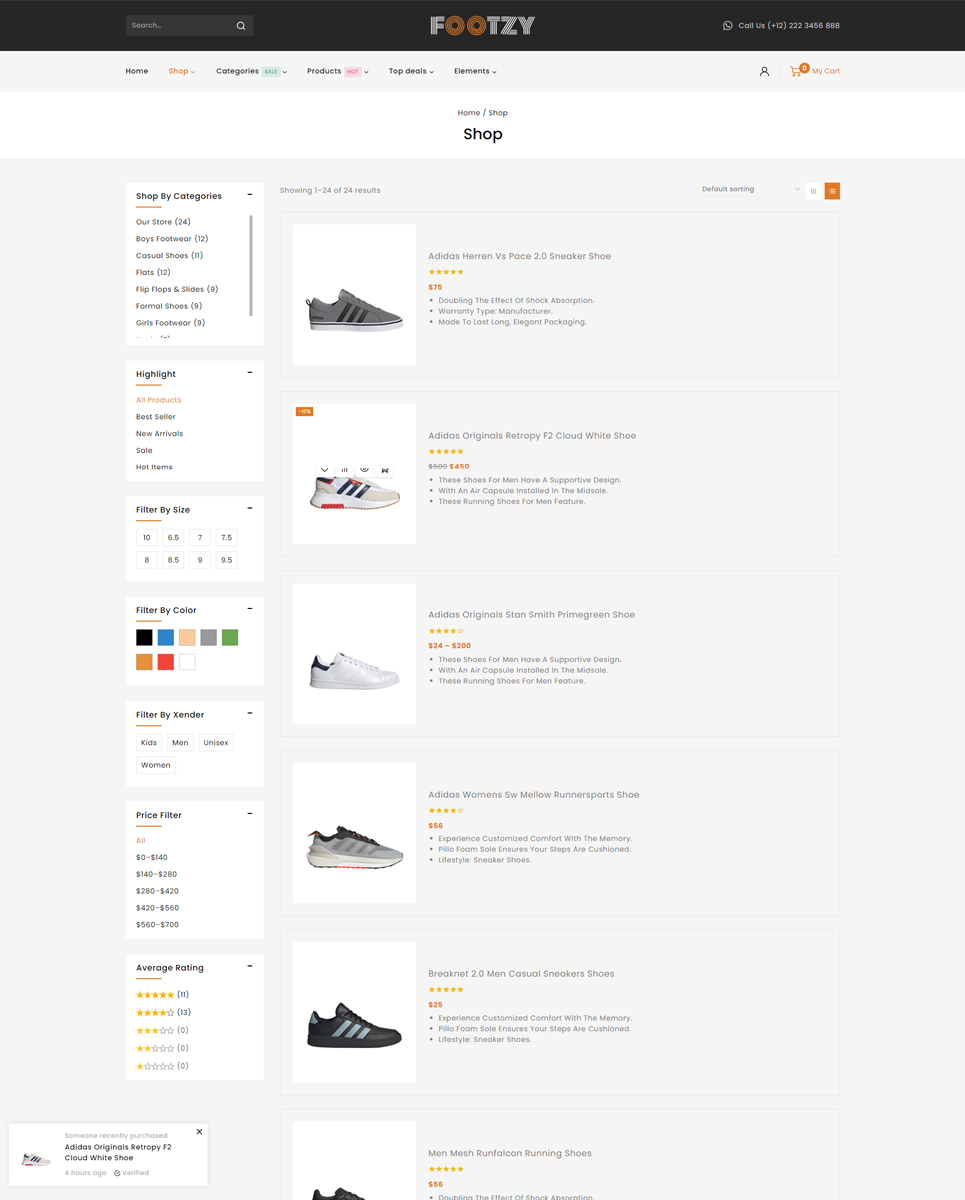Viewport: 965px width, 1200px height.
Task: Open the Default sorting dropdown
Action: coord(750,189)
